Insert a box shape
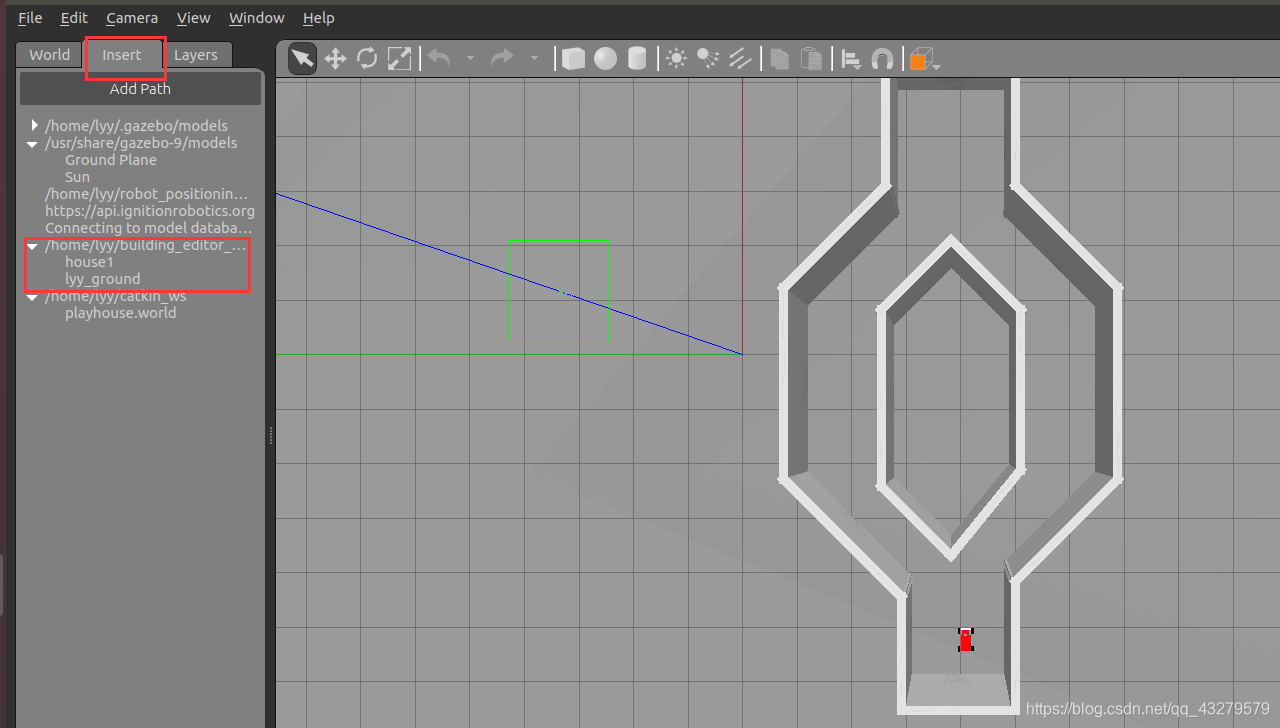1280x728 pixels. point(573,59)
